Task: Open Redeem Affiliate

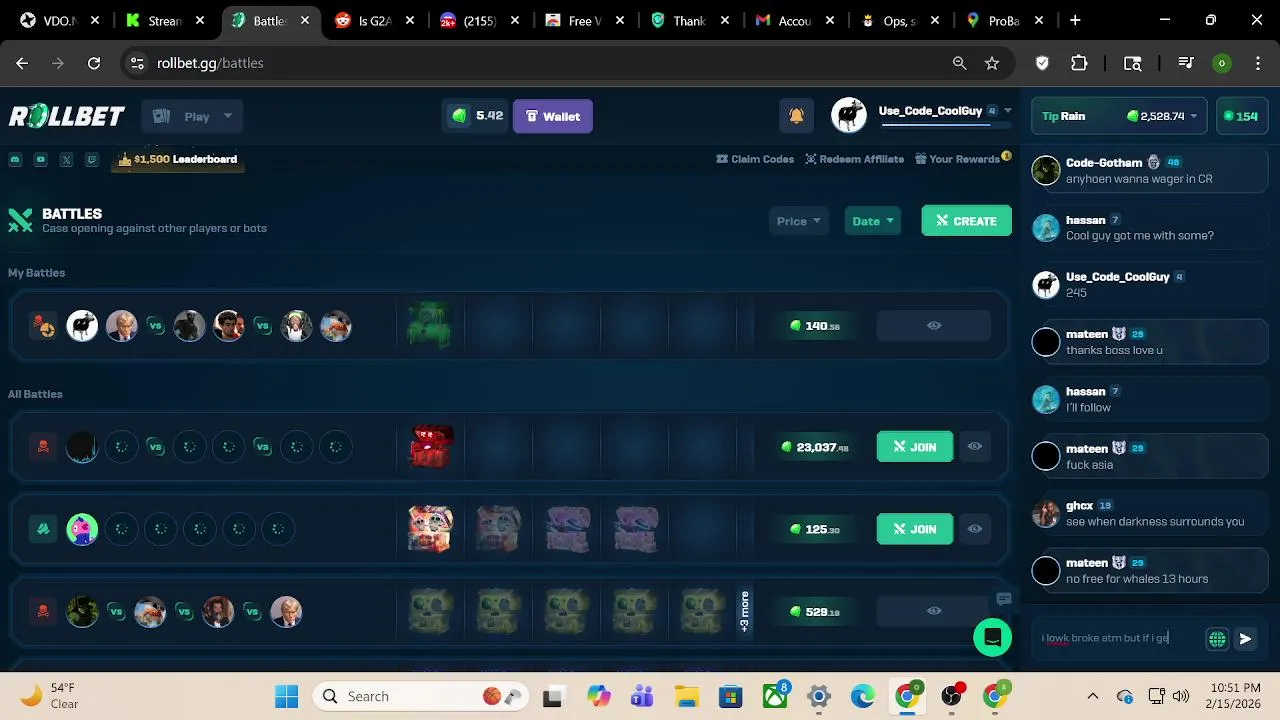Action: point(855,159)
